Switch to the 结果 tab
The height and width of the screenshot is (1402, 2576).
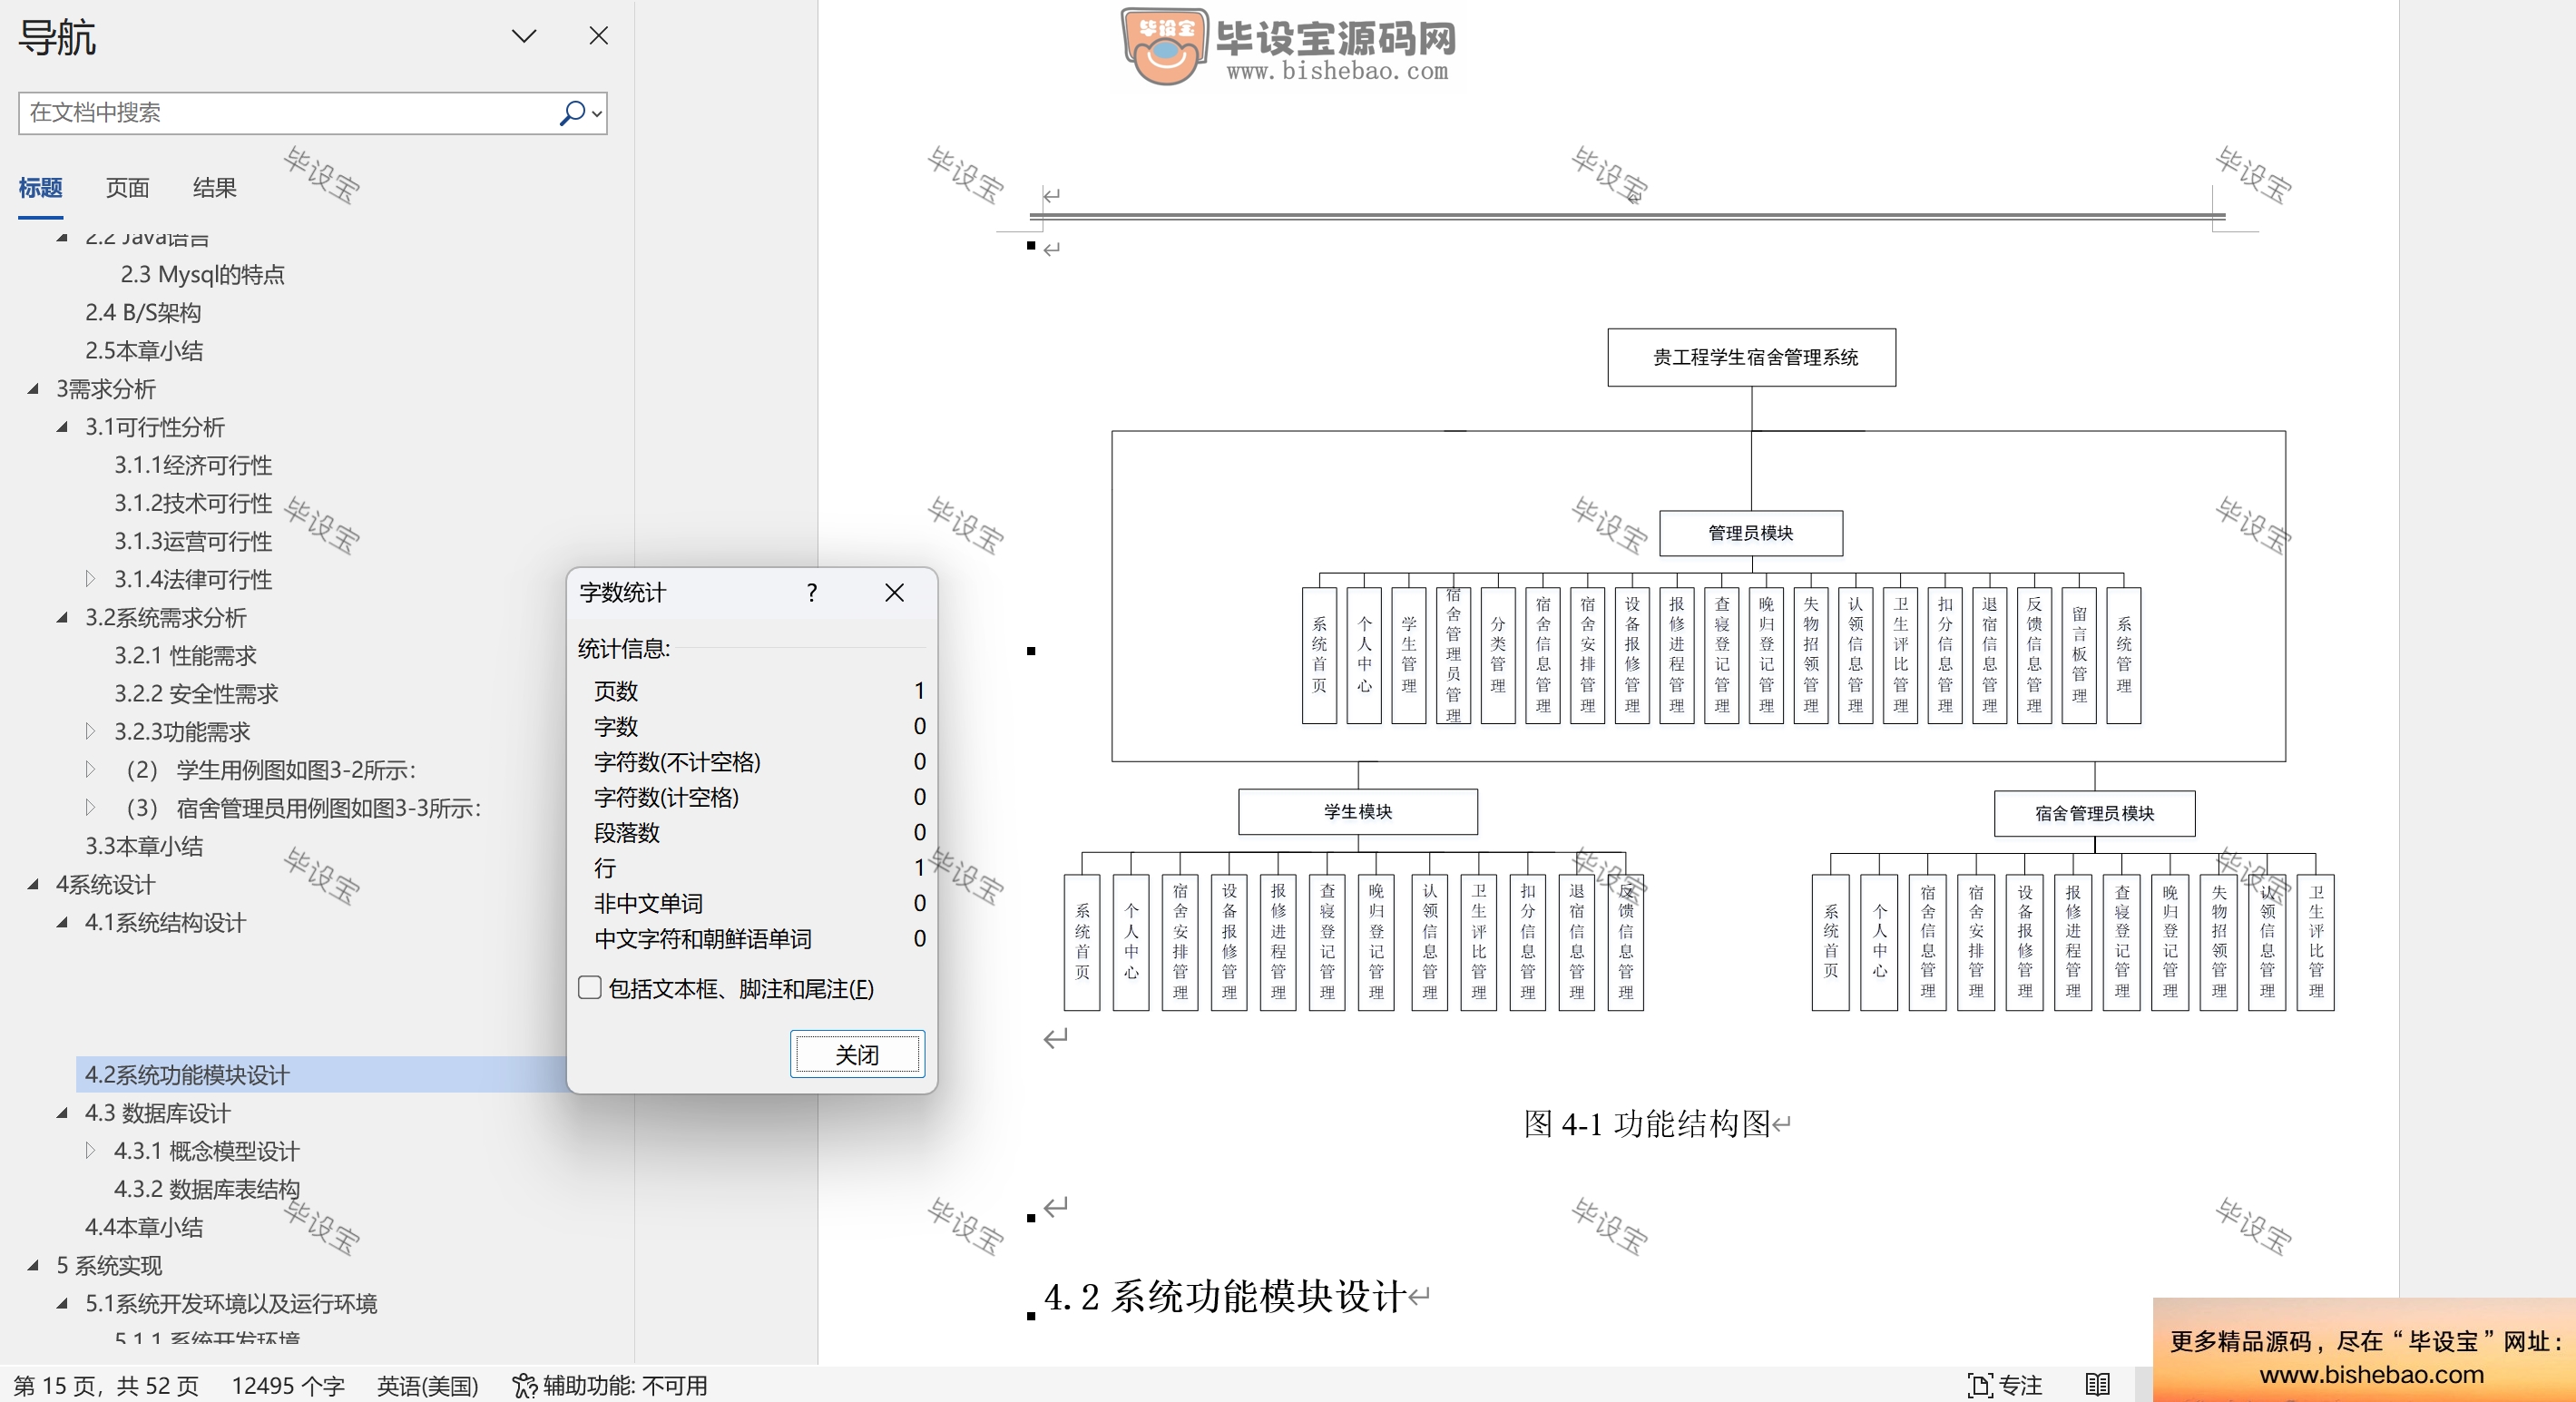coord(214,188)
